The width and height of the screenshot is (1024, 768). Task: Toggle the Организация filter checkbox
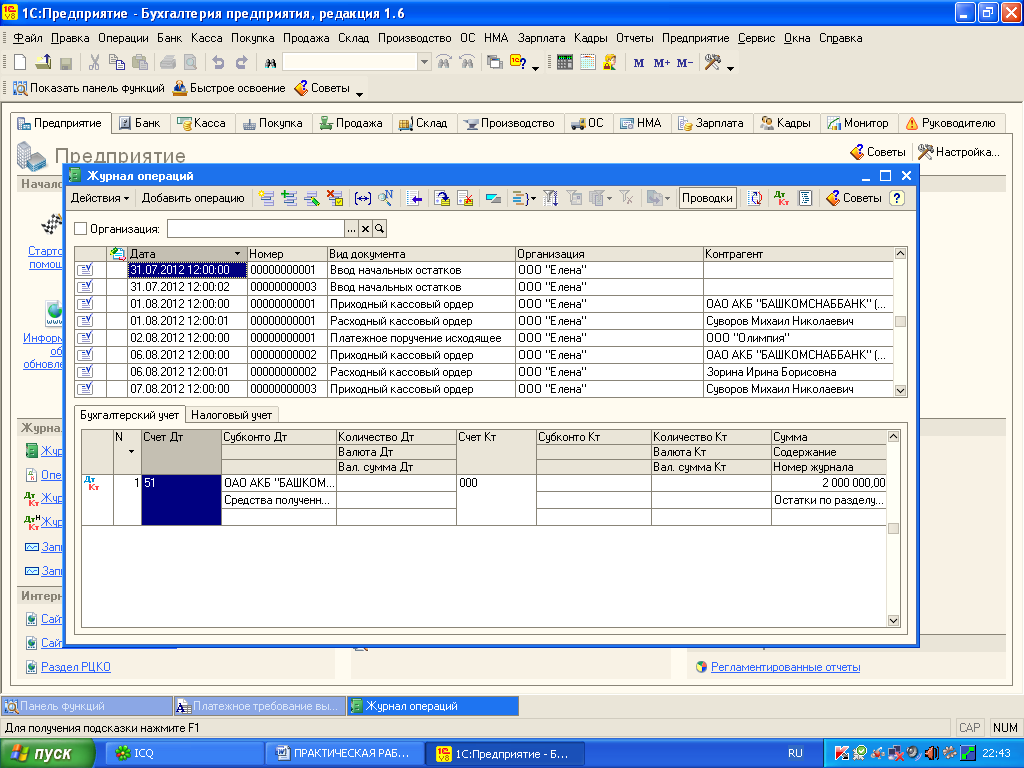(80, 229)
